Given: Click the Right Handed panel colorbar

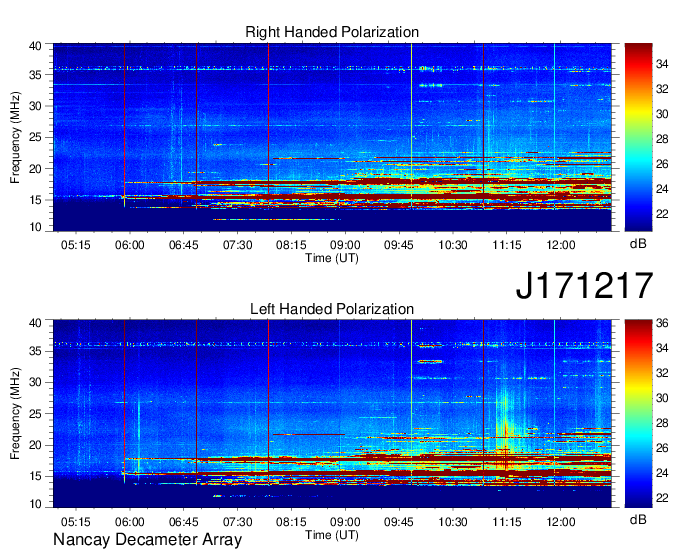Looking at the screenshot, I should pos(638,137).
